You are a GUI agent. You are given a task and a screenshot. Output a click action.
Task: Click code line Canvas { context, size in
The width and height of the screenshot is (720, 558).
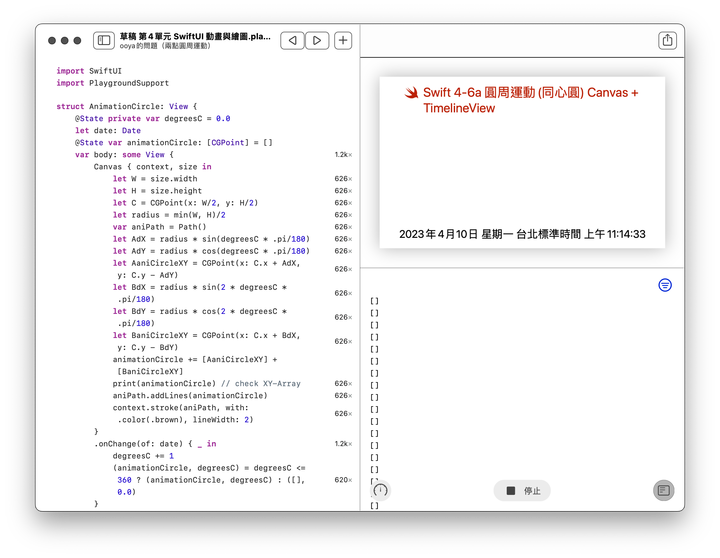(x=152, y=167)
